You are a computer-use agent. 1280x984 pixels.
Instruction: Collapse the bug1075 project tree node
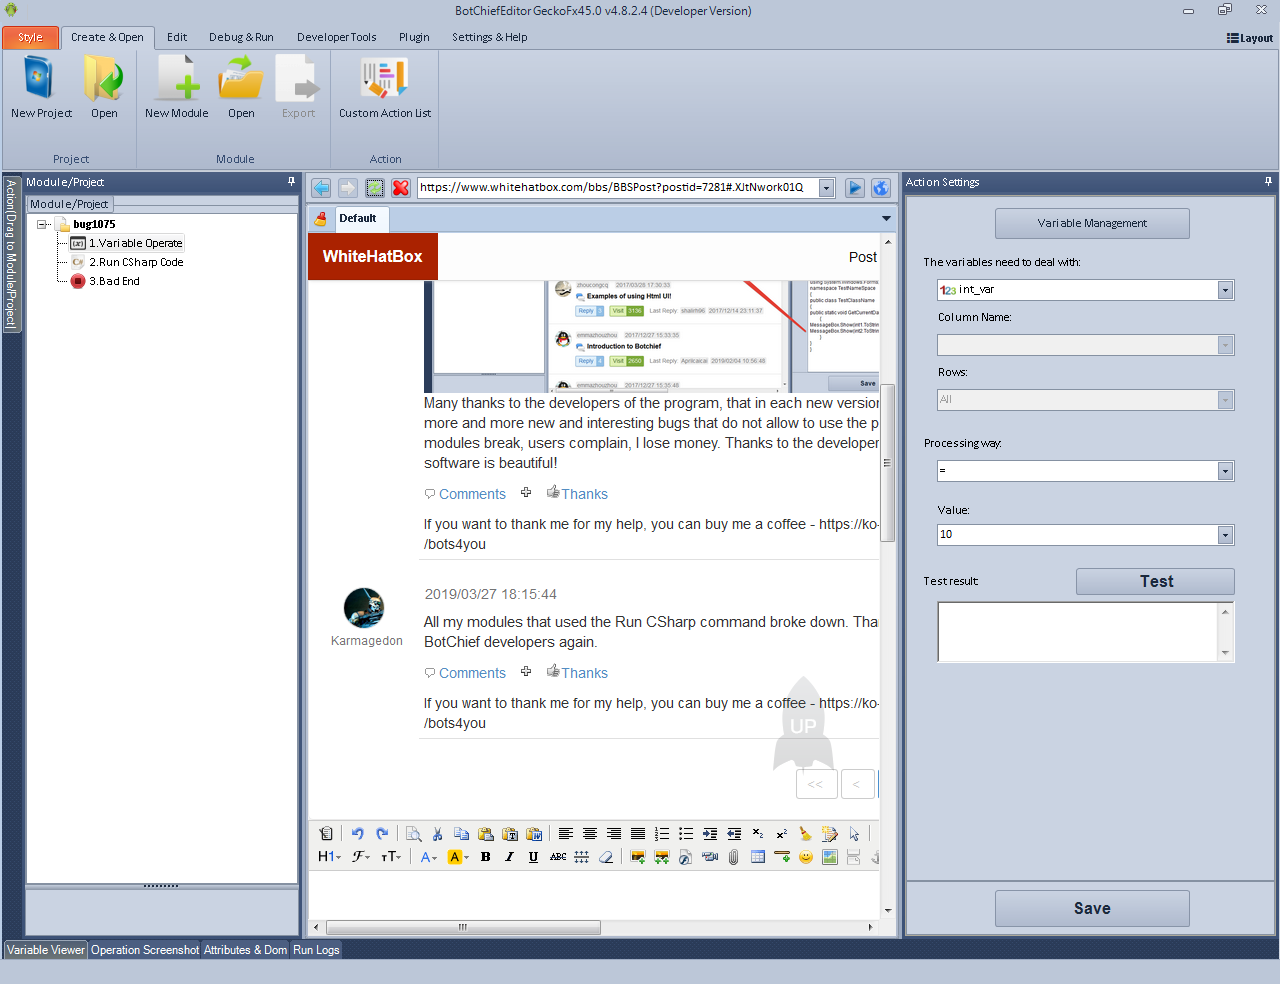43,224
